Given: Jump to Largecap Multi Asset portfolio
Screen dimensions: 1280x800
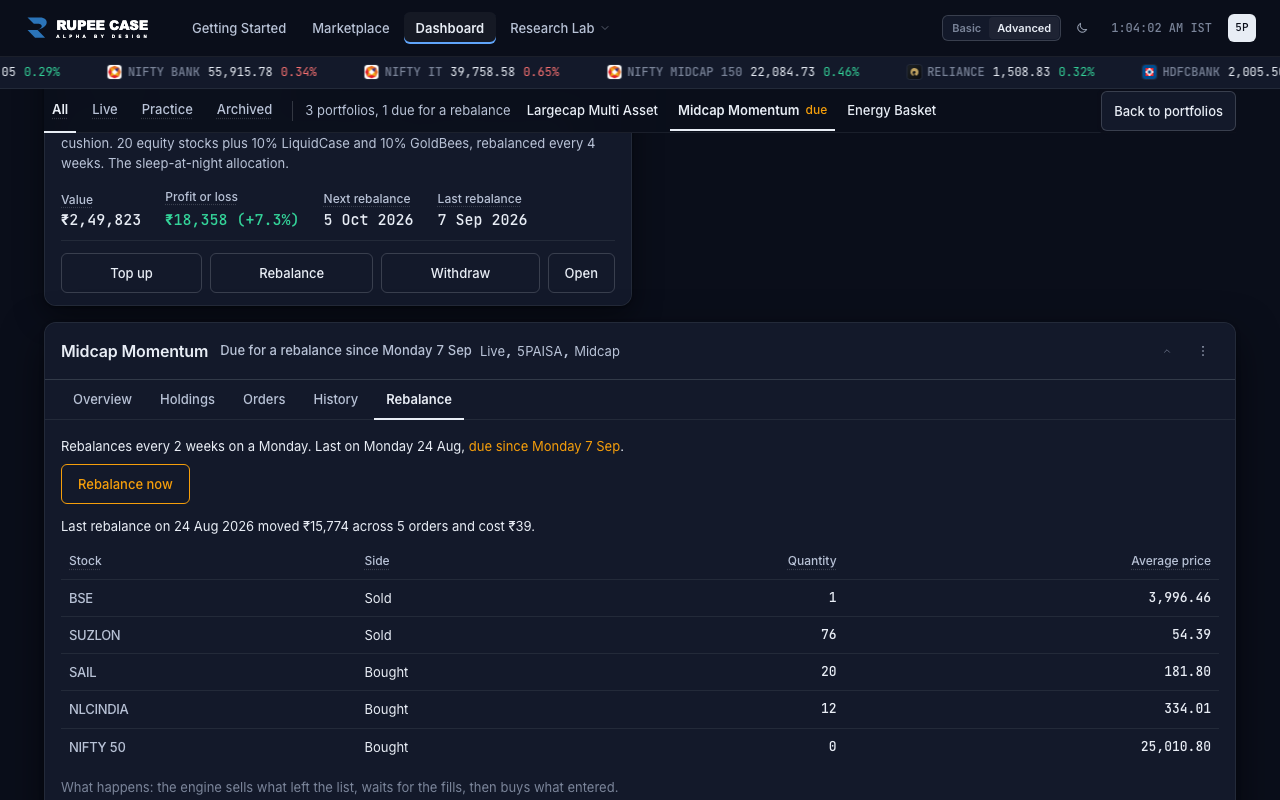Looking at the screenshot, I should 592,110.
